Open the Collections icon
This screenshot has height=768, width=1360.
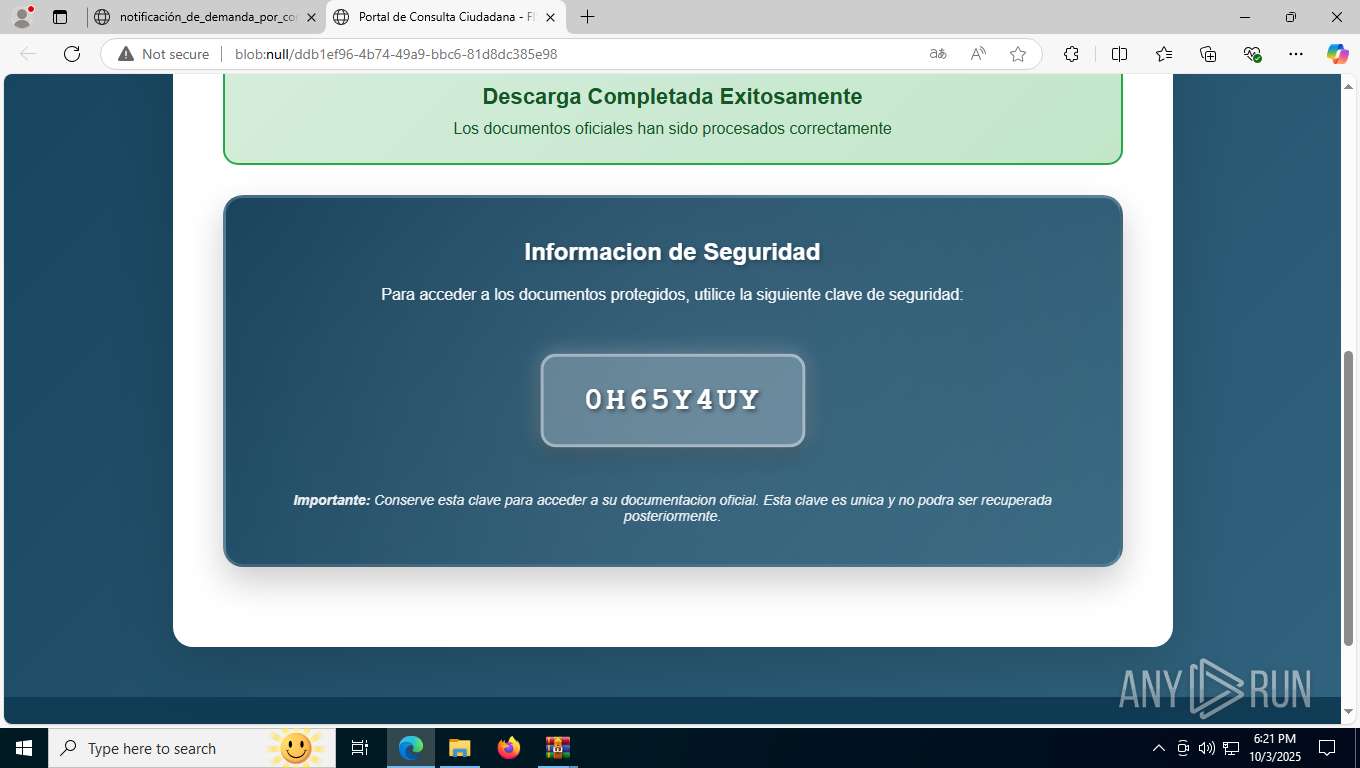(1208, 54)
